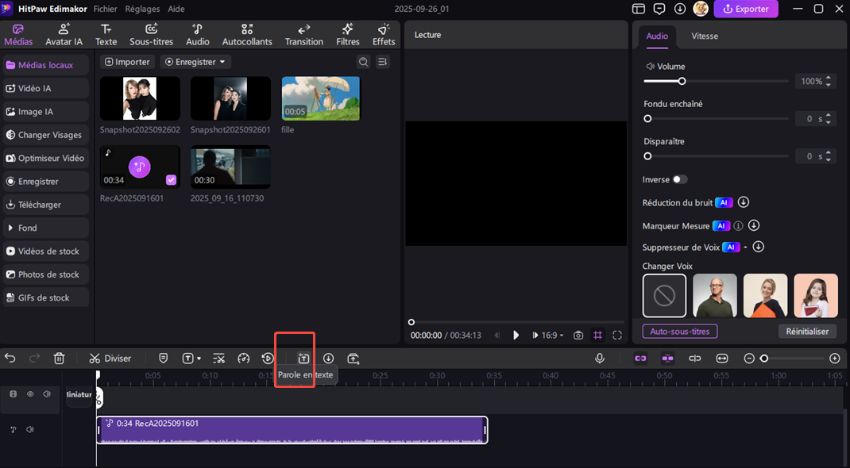Click the Diviser scissors tool
This screenshot has width=850, height=468.
click(x=110, y=358)
